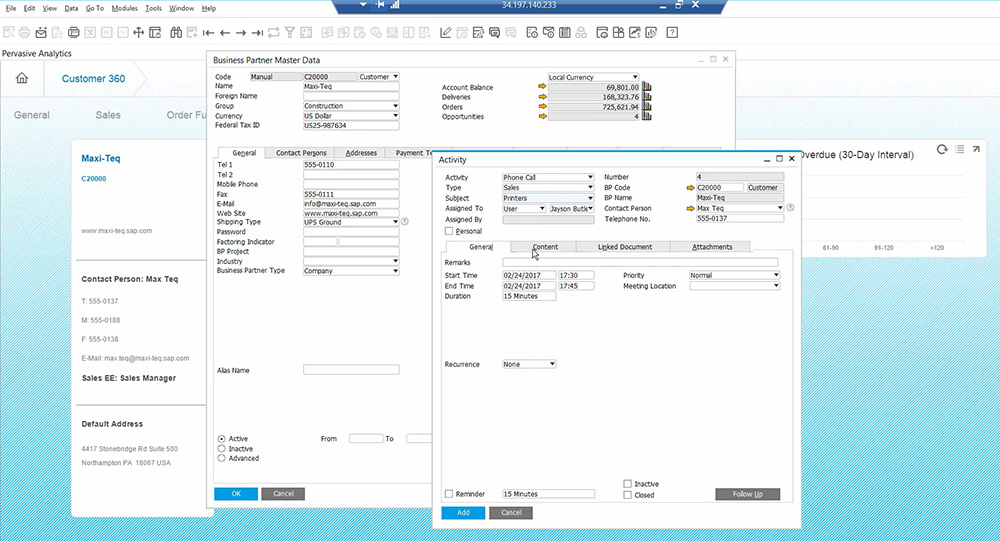Viewport: 1000px width, 541px height.
Task: Open Contact Persons tab in Business Partner
Action: pos(301,153)
